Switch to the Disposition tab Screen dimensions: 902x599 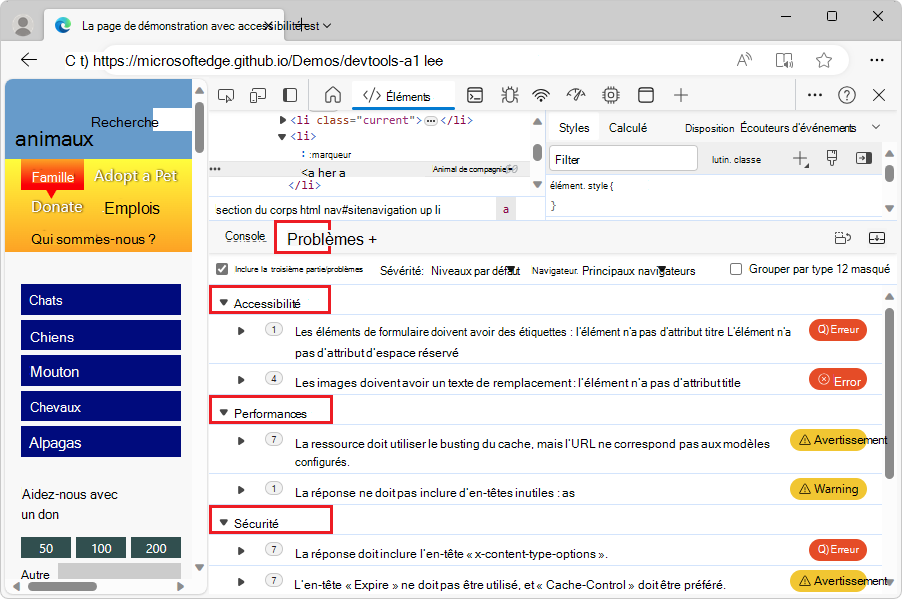click(709, 128)
